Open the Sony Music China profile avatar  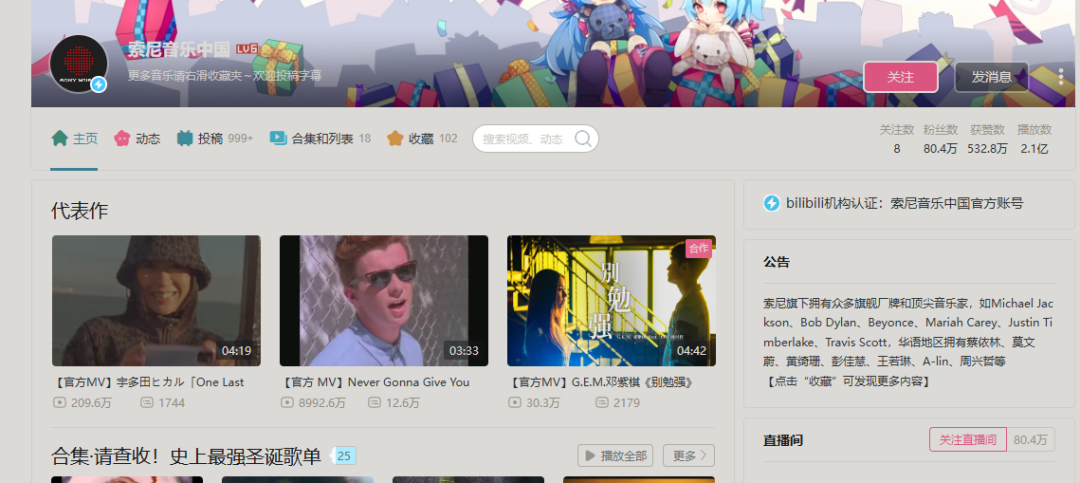(x=79, y=64)
